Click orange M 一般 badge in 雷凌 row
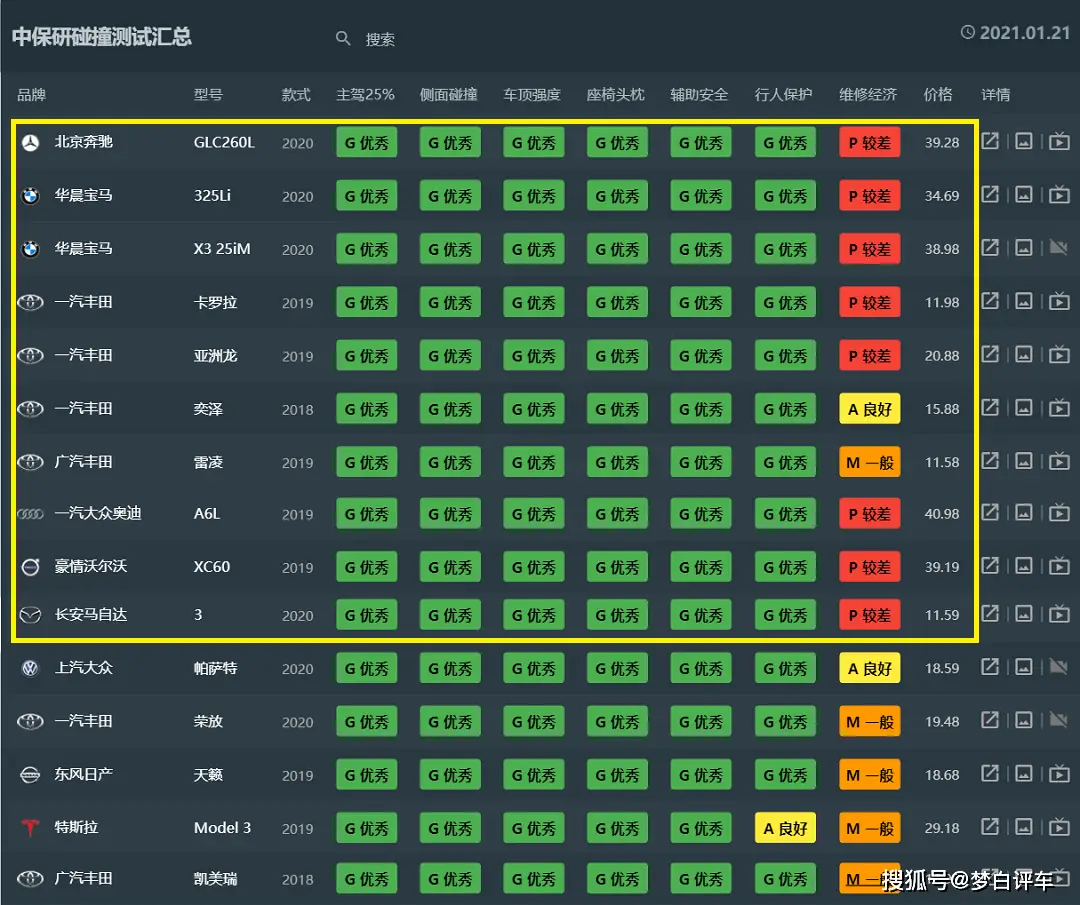The width and height of the screenshot is (1080, 905). (869, 462)
